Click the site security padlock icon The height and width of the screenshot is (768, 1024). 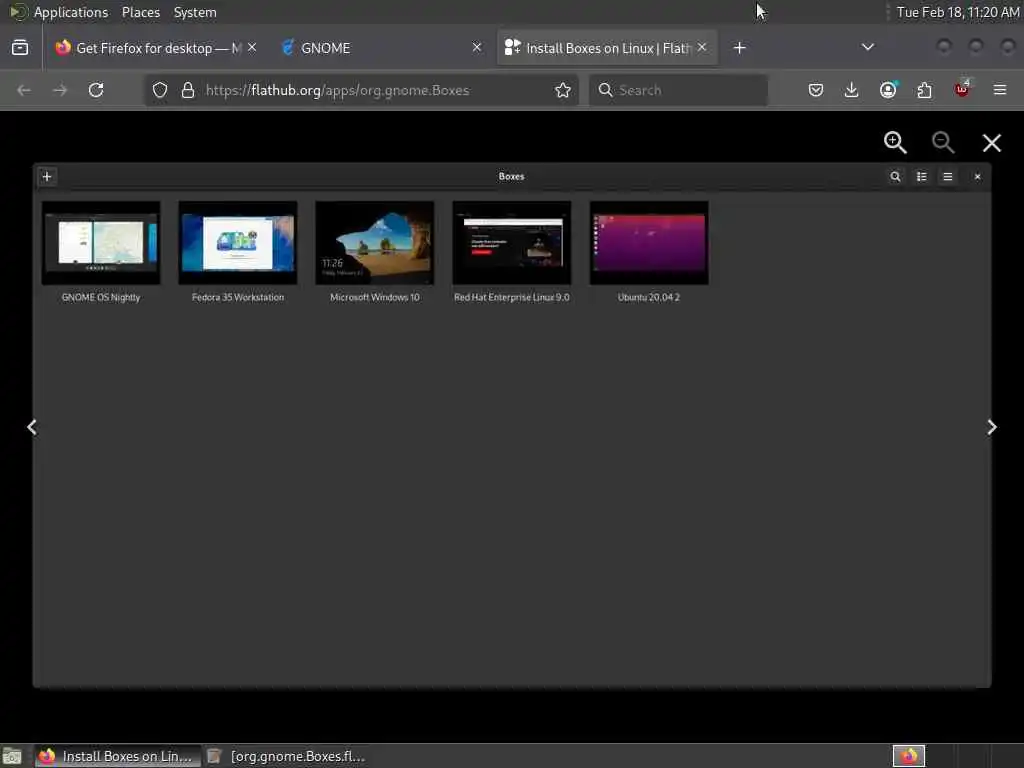point(188,90)
